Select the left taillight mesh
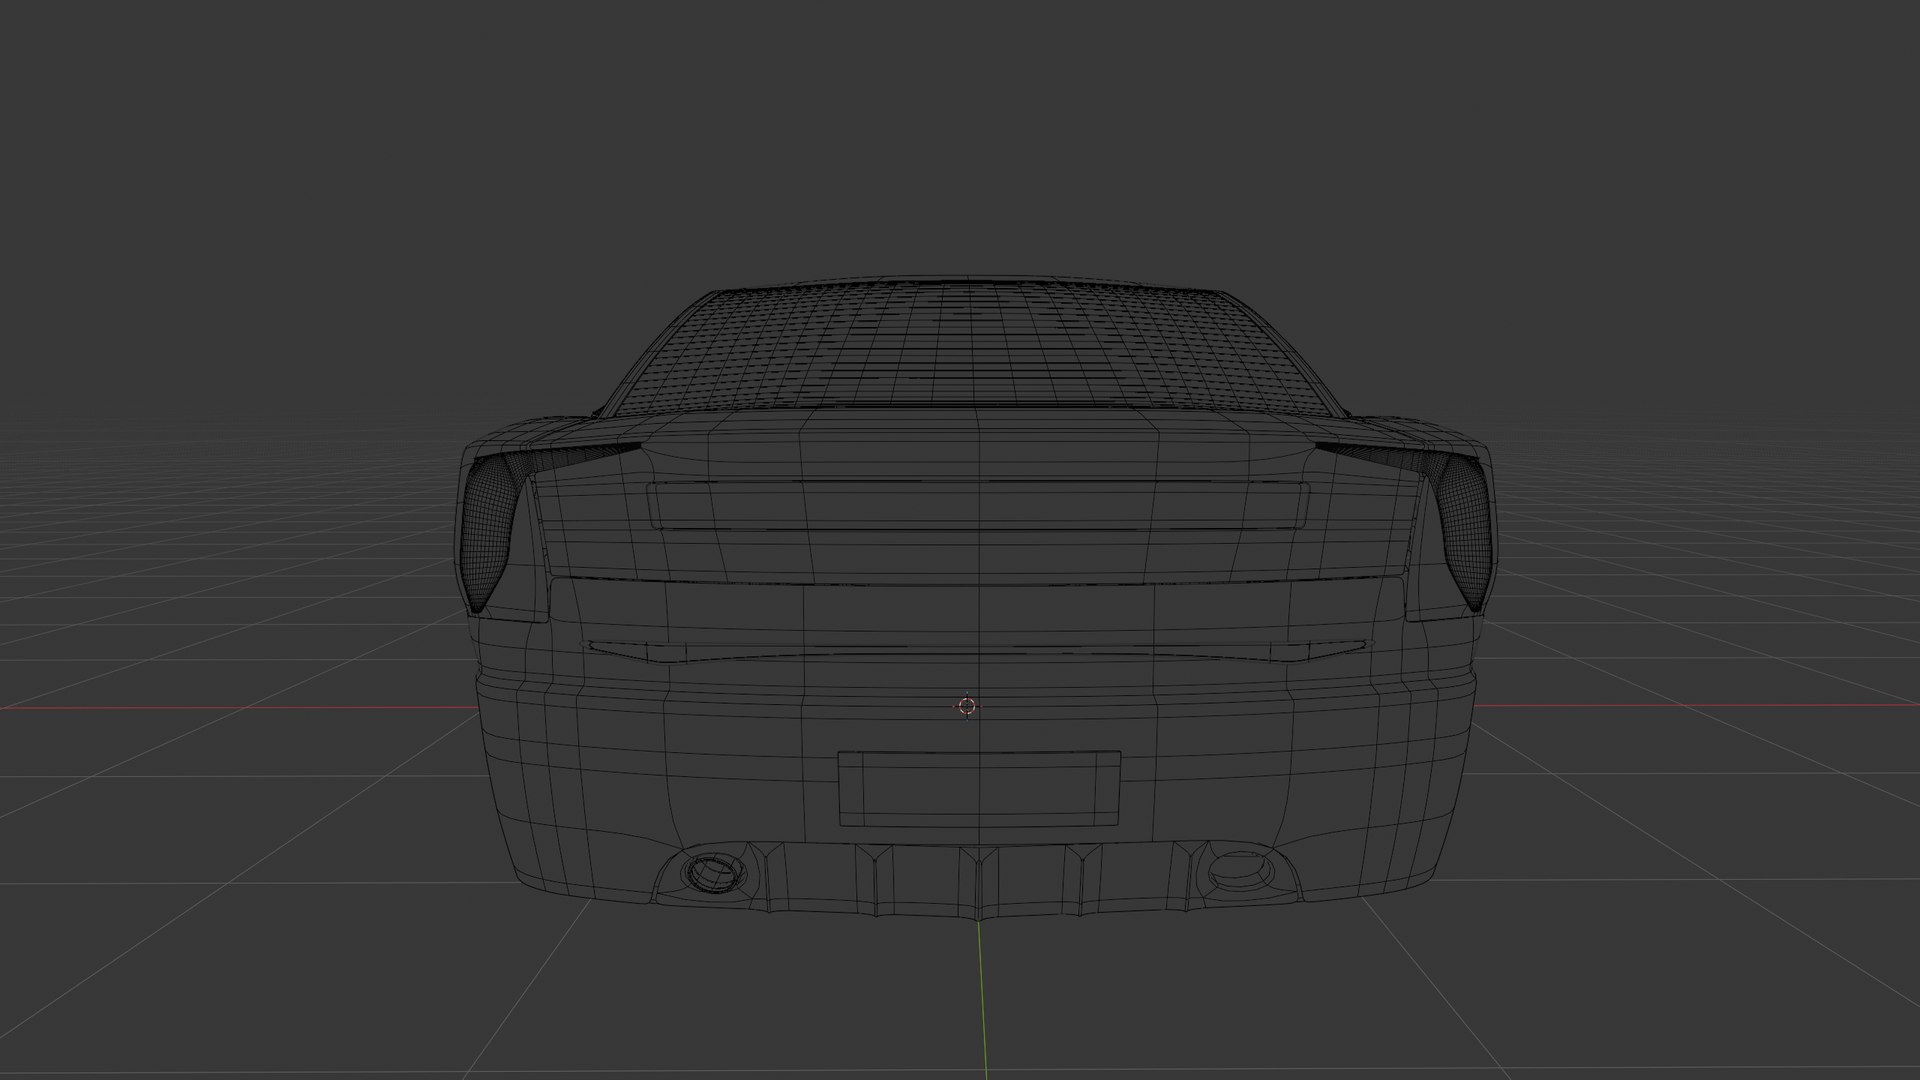1920x1080 pixels. [x=490, y=530]
